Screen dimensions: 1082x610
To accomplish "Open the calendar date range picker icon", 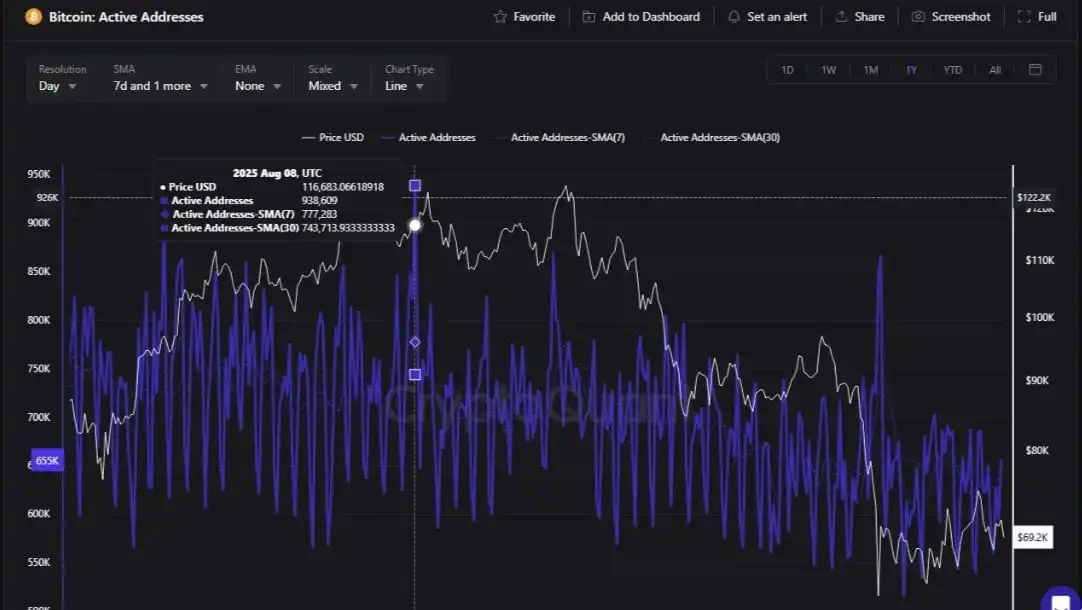I will [x=1035, y=69].
